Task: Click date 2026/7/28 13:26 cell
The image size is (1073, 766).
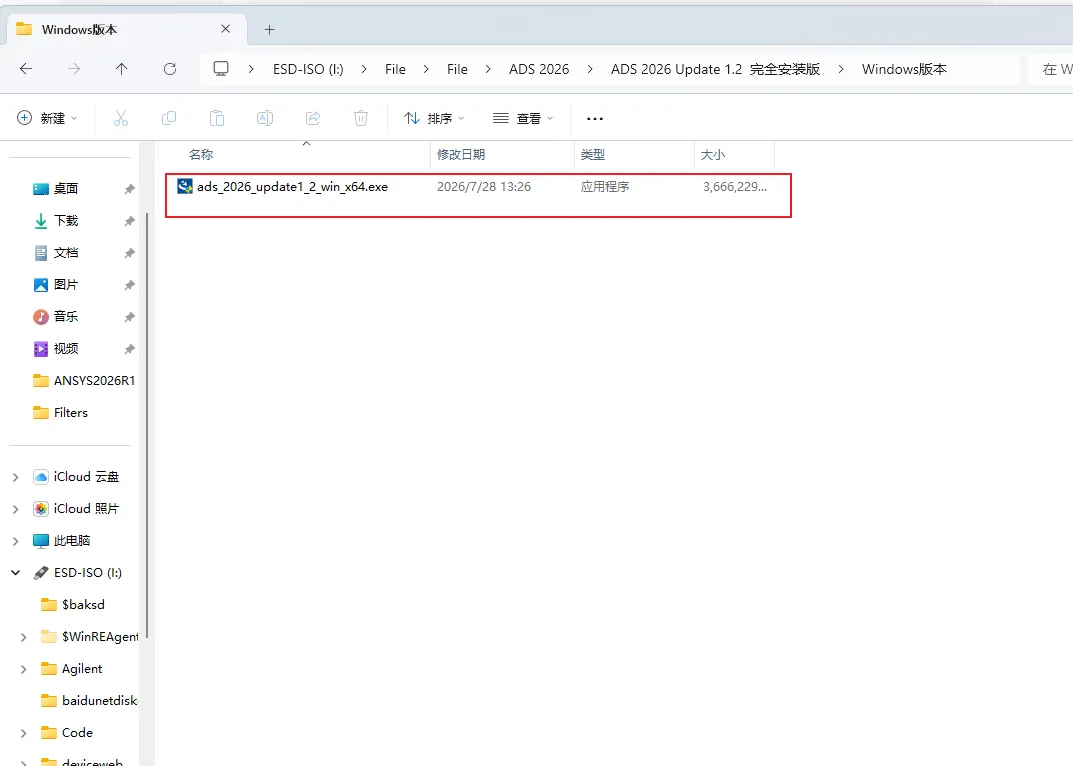Action: coord(484,187)
